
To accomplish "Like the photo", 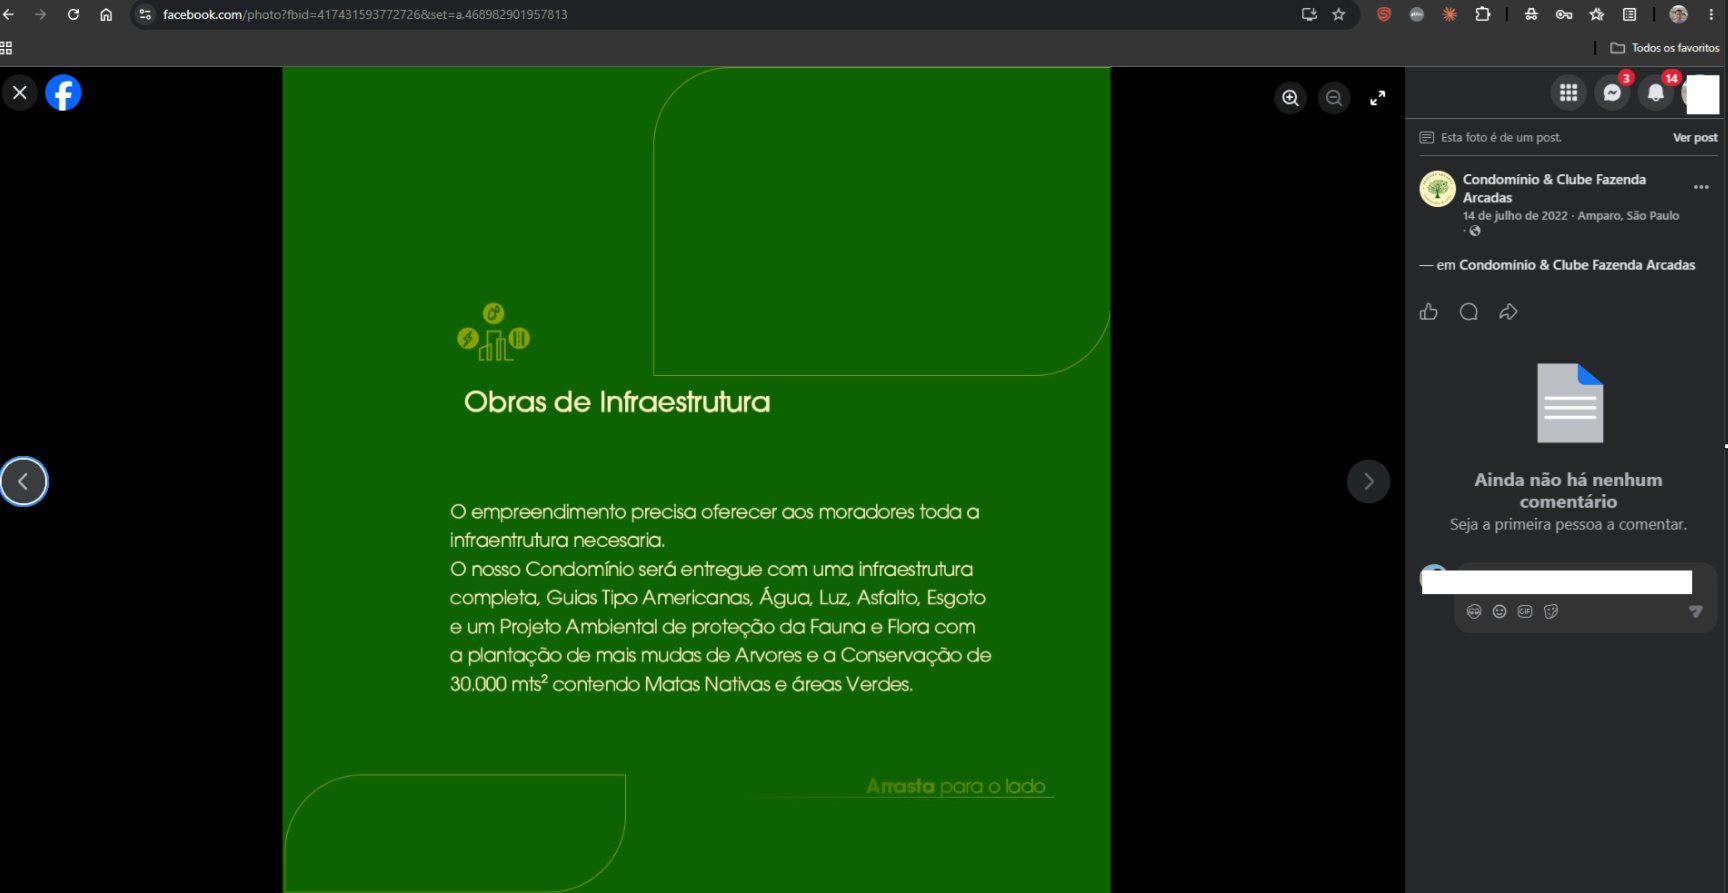I will point(1428,312).
